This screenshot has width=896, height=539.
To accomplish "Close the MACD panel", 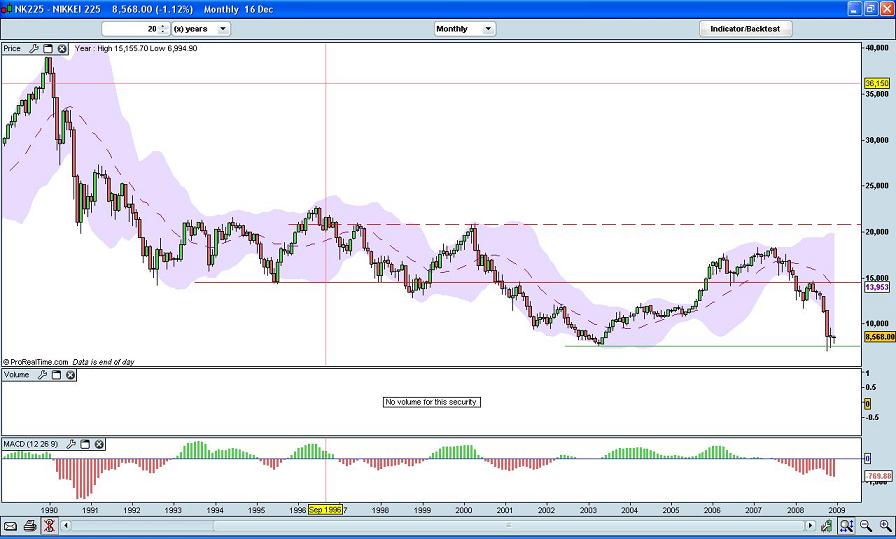I will coord(99,444).
